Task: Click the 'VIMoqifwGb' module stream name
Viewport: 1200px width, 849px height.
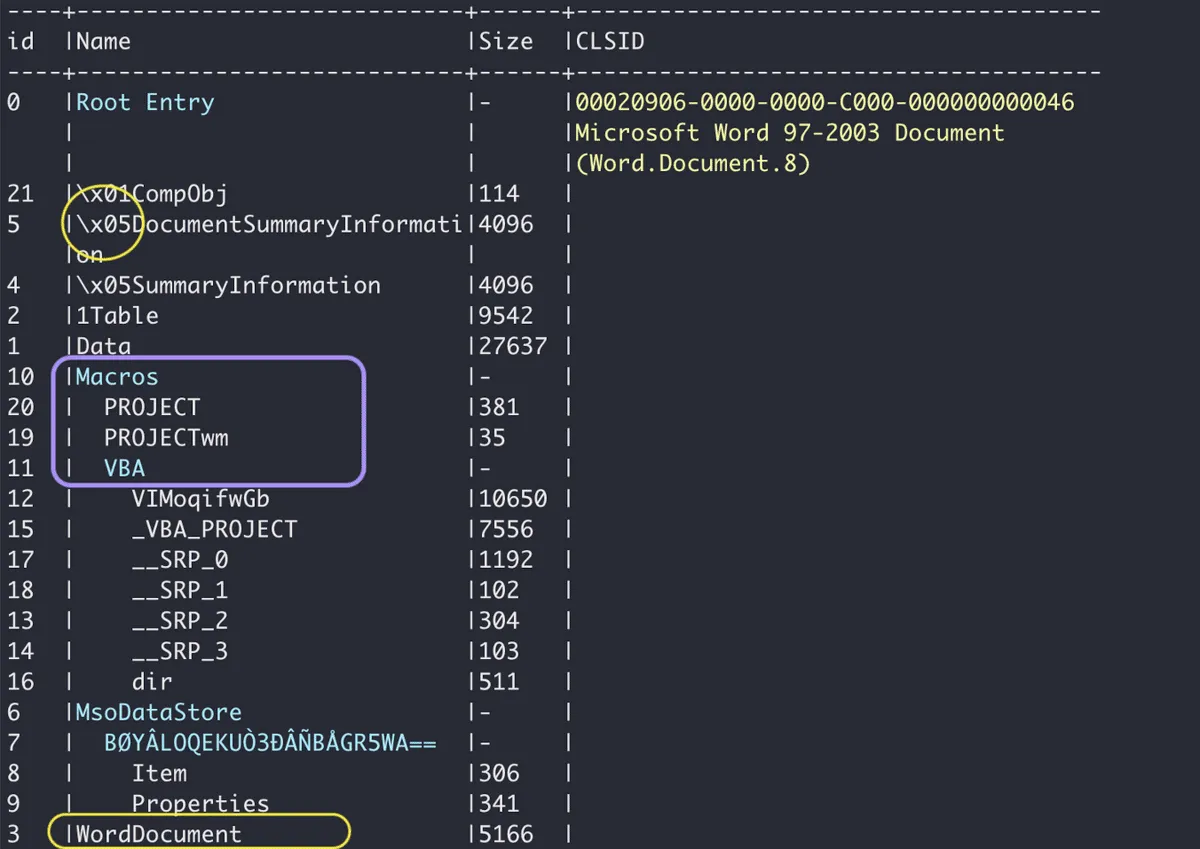Action: coord(200,499)
